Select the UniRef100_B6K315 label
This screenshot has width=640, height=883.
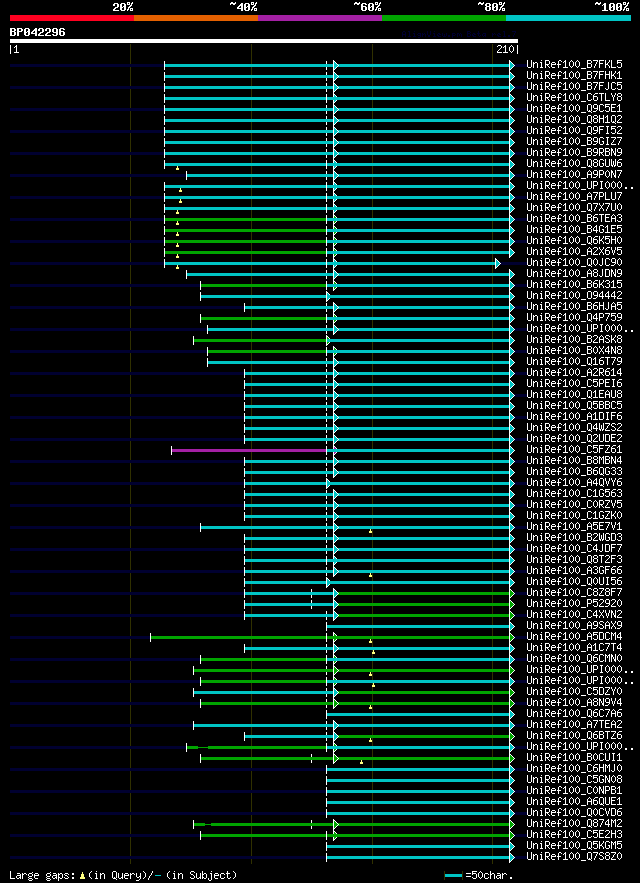click(x=574, y=284)
